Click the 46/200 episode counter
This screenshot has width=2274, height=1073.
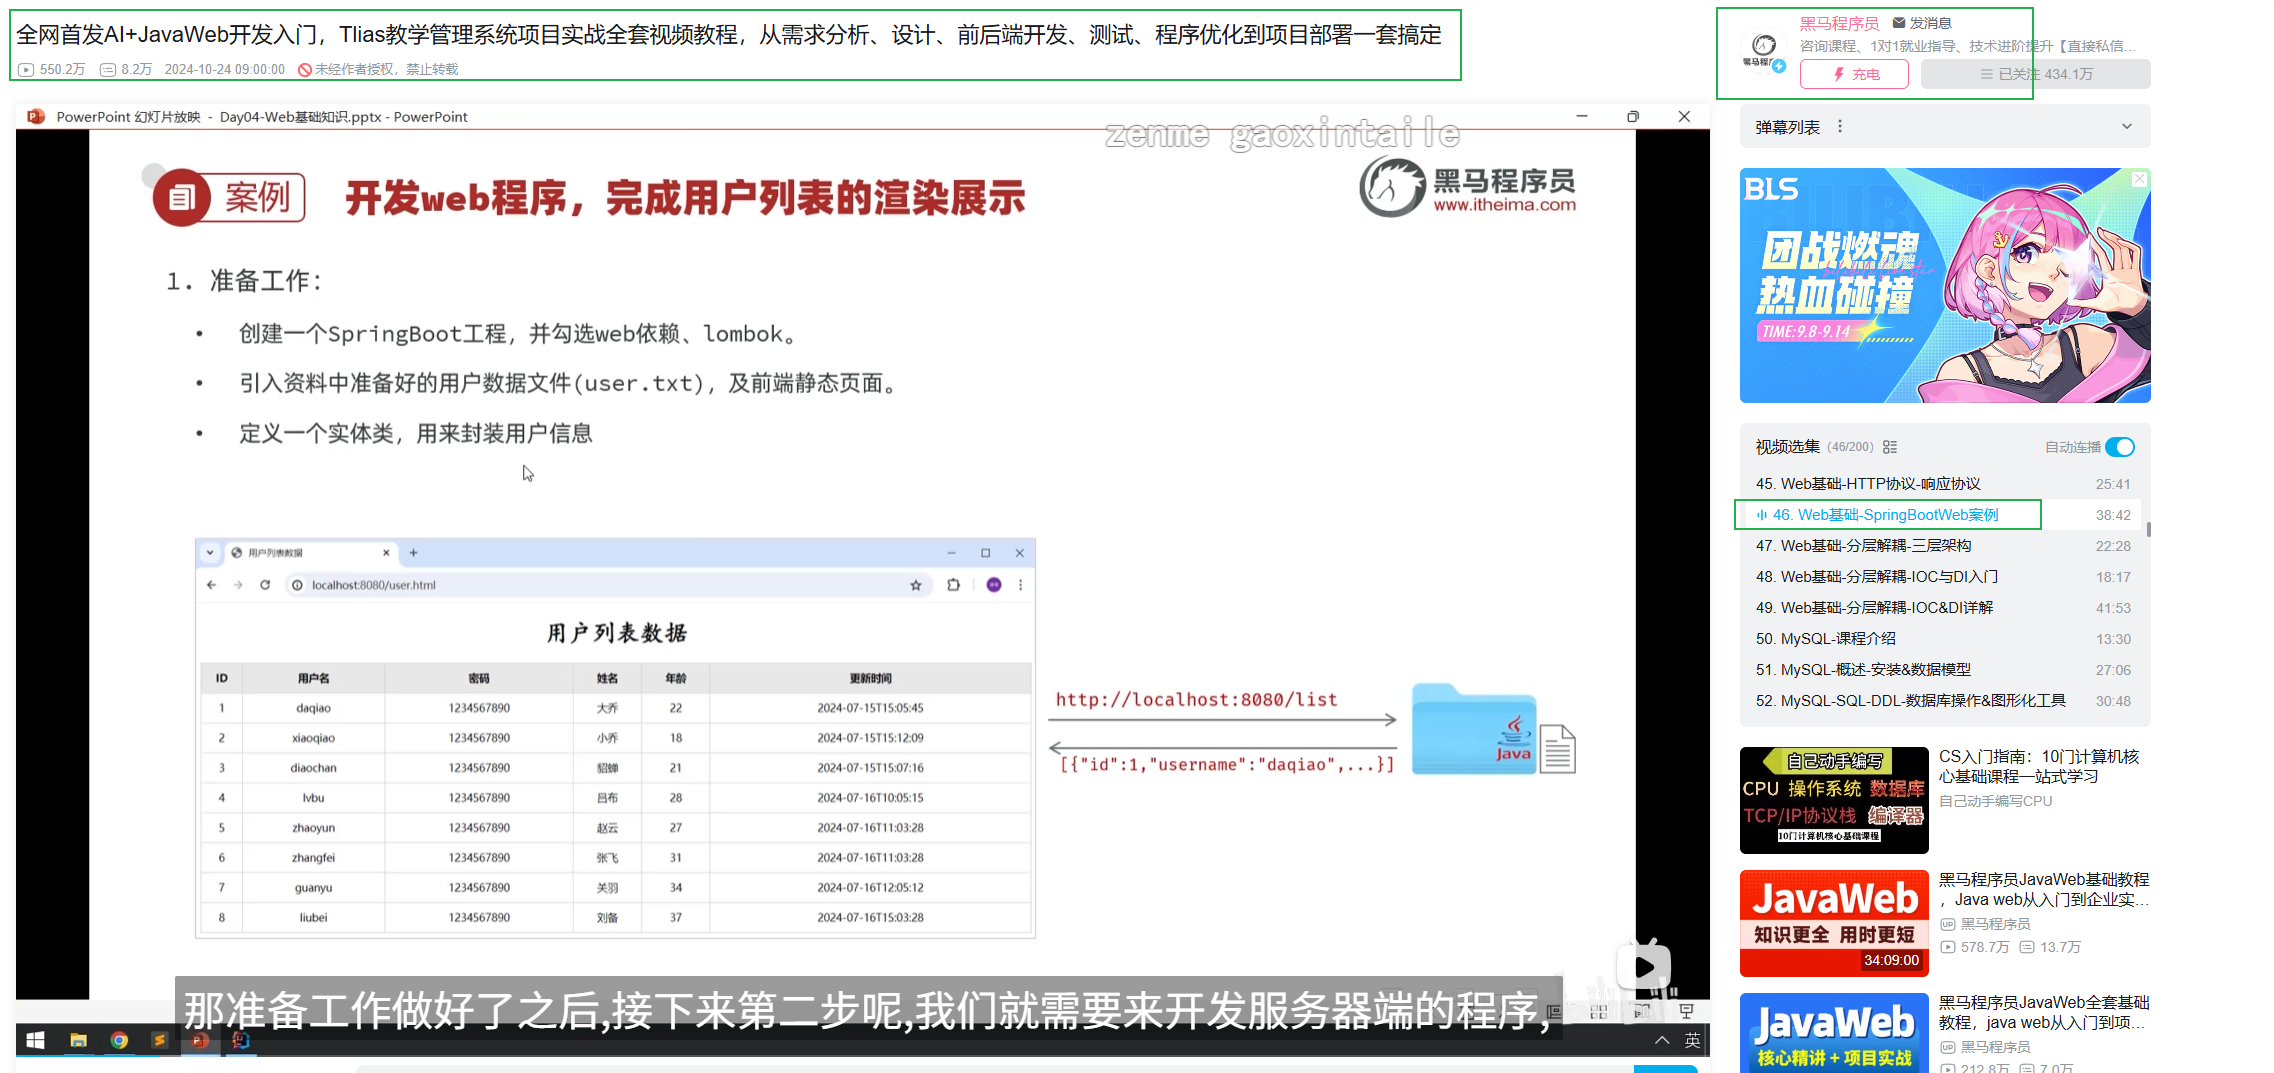click(x=1850, y=447)
